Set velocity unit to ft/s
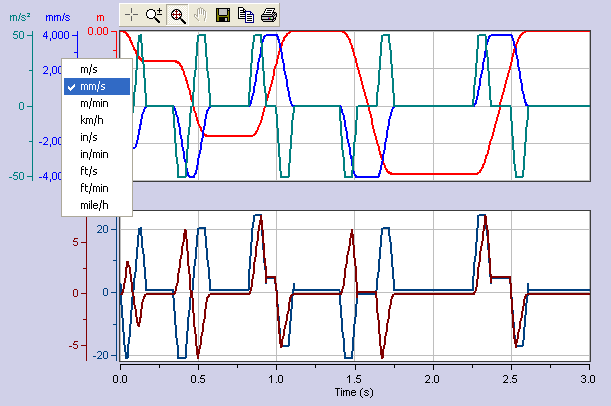The width and height of the screenshot is (611, 406). click(x=88, y=171)
